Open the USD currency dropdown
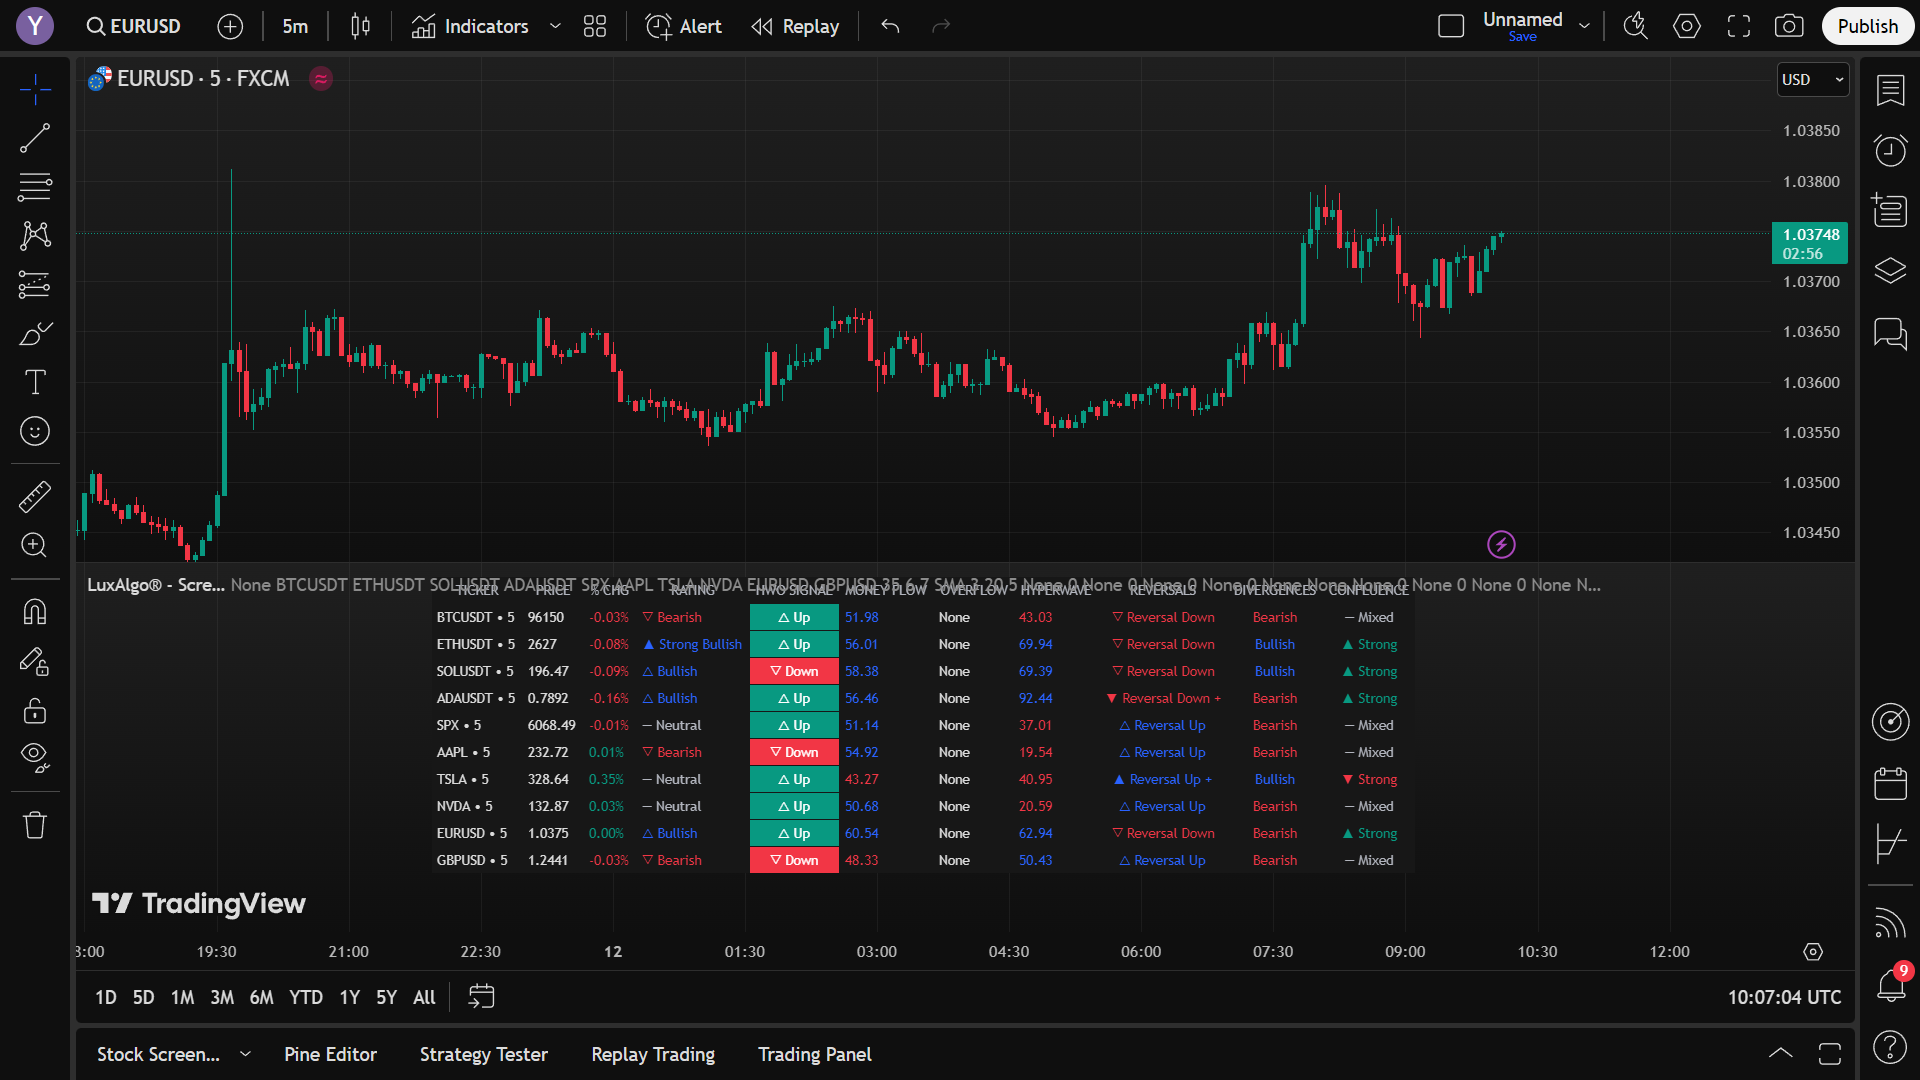1920x1080 pixels. point(1812,80)
